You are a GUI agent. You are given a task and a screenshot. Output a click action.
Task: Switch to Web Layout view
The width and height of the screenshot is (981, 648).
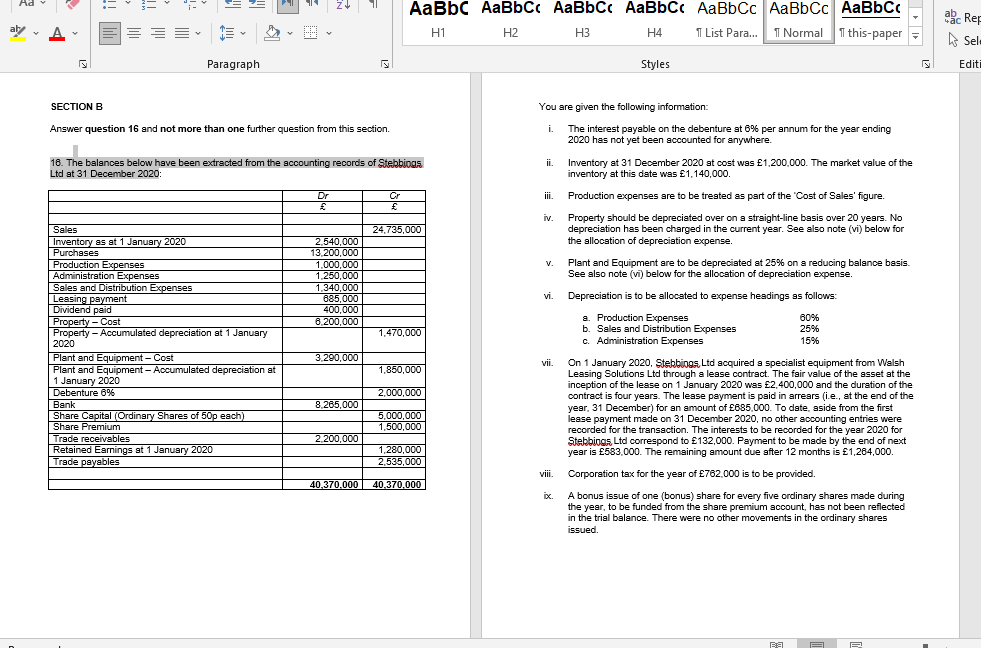coord(856,644)
